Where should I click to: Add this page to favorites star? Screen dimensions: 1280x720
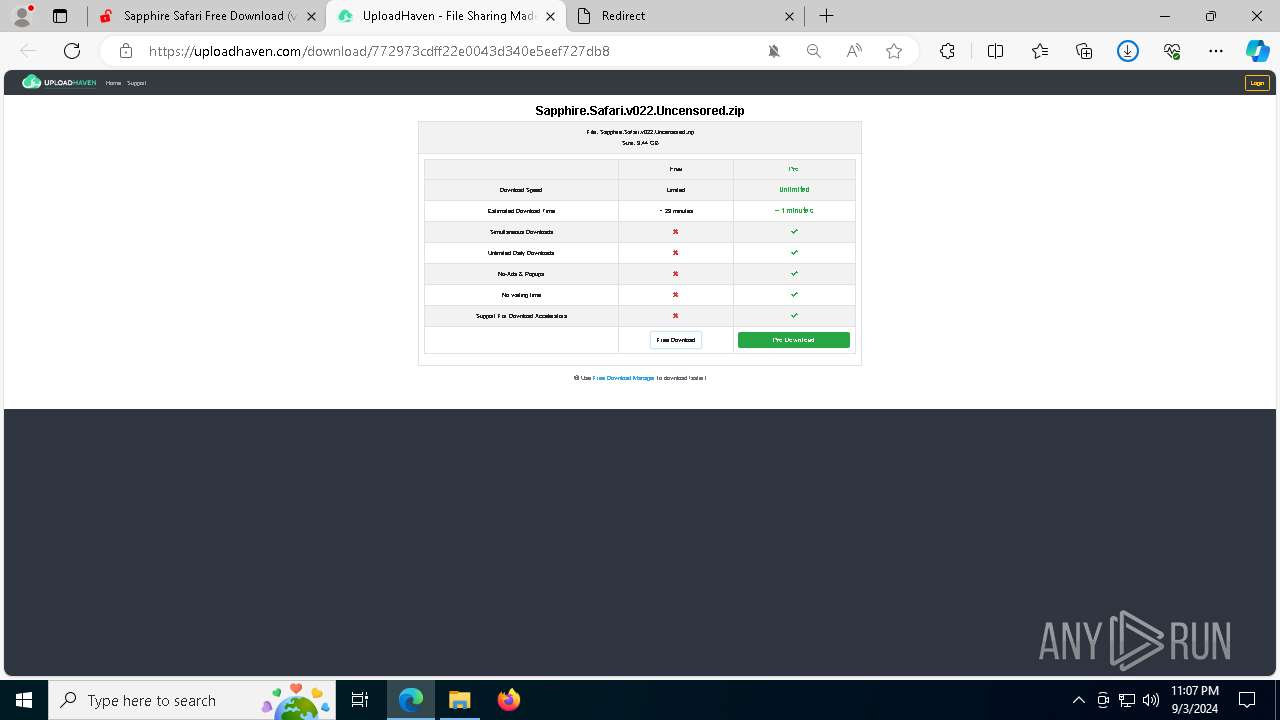[x=894, y=51]
